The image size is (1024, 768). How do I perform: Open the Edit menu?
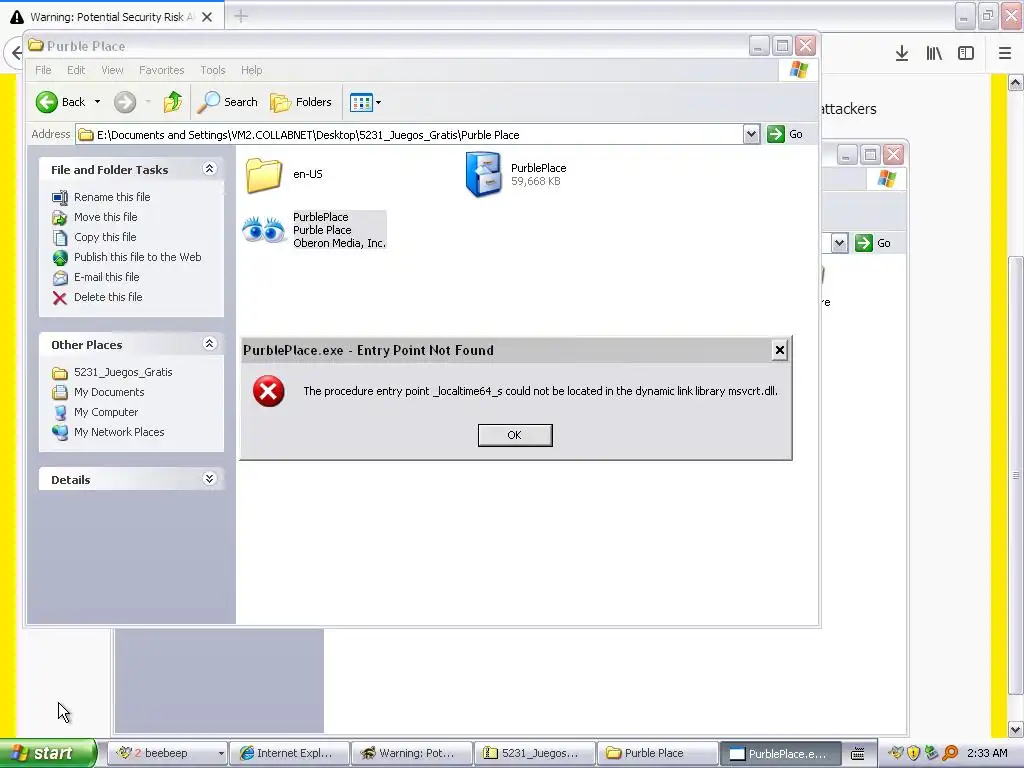tap(76, 70)
